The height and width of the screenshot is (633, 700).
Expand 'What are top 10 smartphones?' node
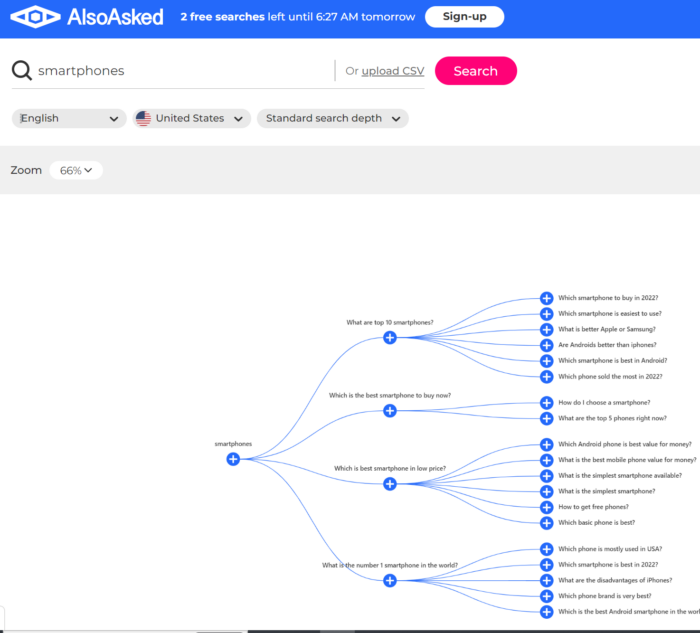[x=390, y=338]
